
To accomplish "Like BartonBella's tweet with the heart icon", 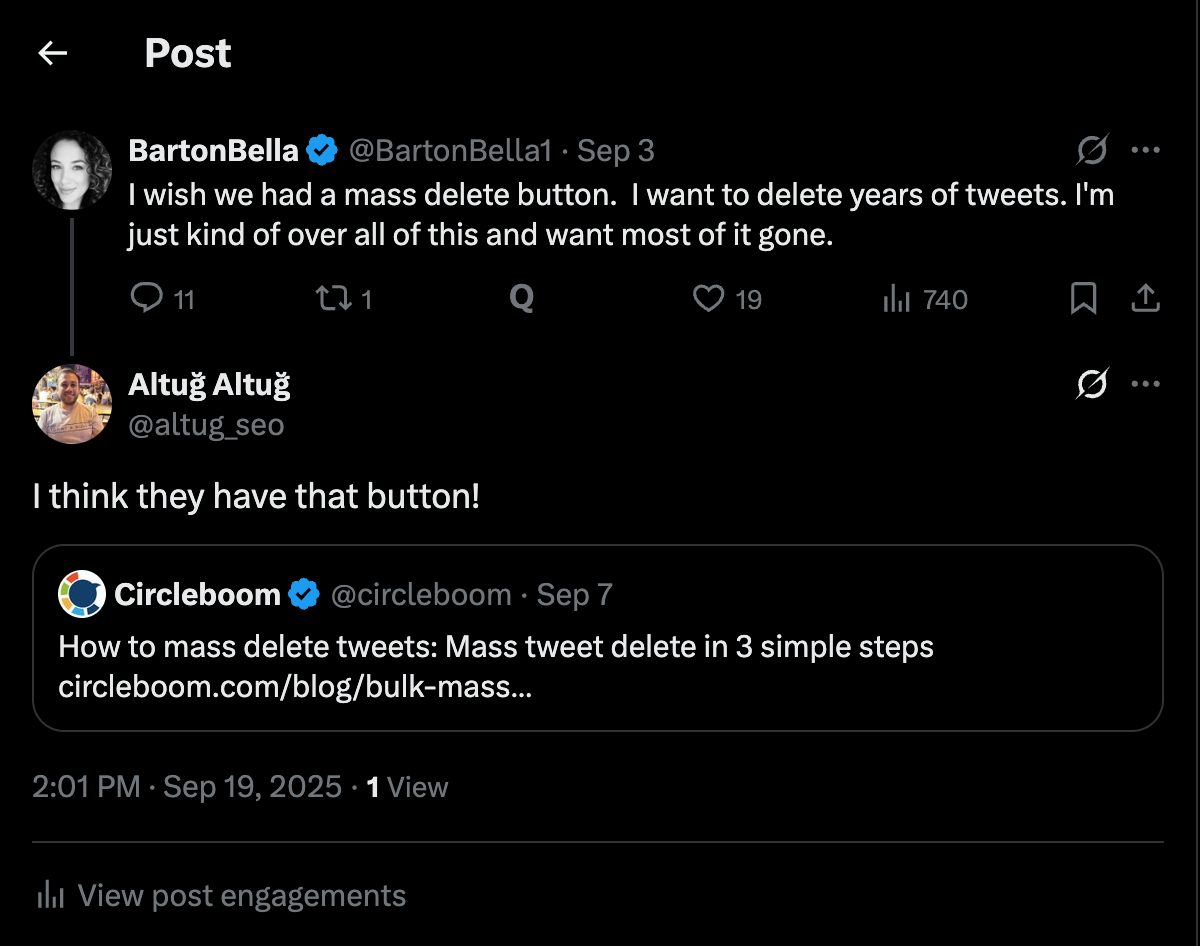I will coord(709,298).
